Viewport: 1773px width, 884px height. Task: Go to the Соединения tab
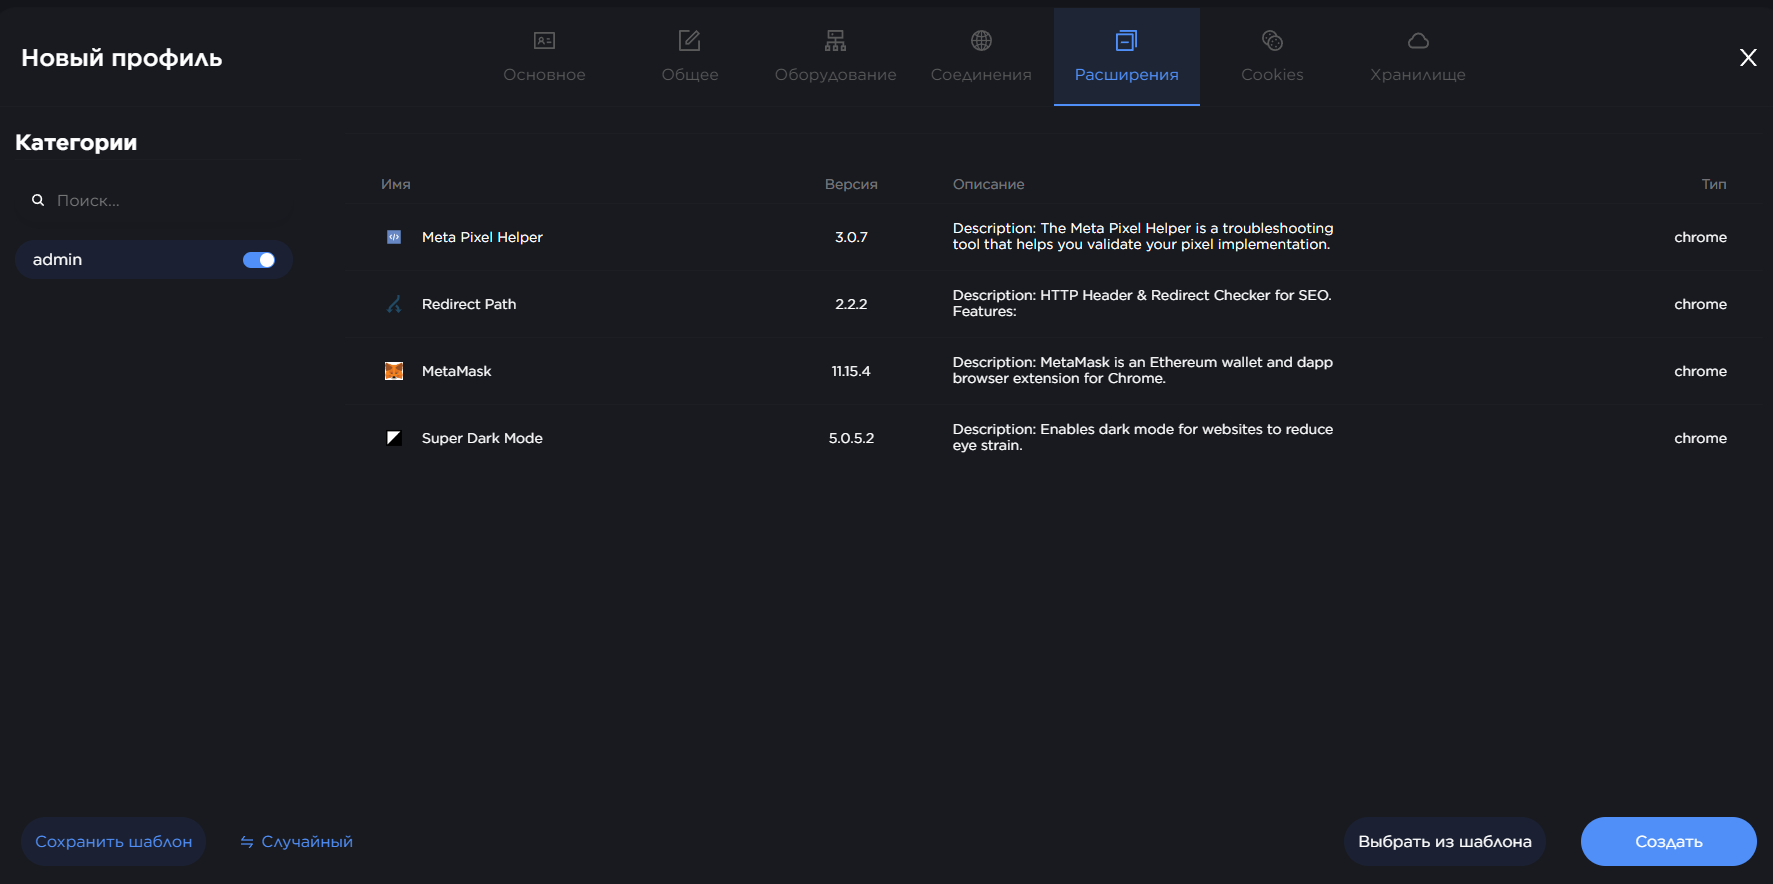coord(981,56)
